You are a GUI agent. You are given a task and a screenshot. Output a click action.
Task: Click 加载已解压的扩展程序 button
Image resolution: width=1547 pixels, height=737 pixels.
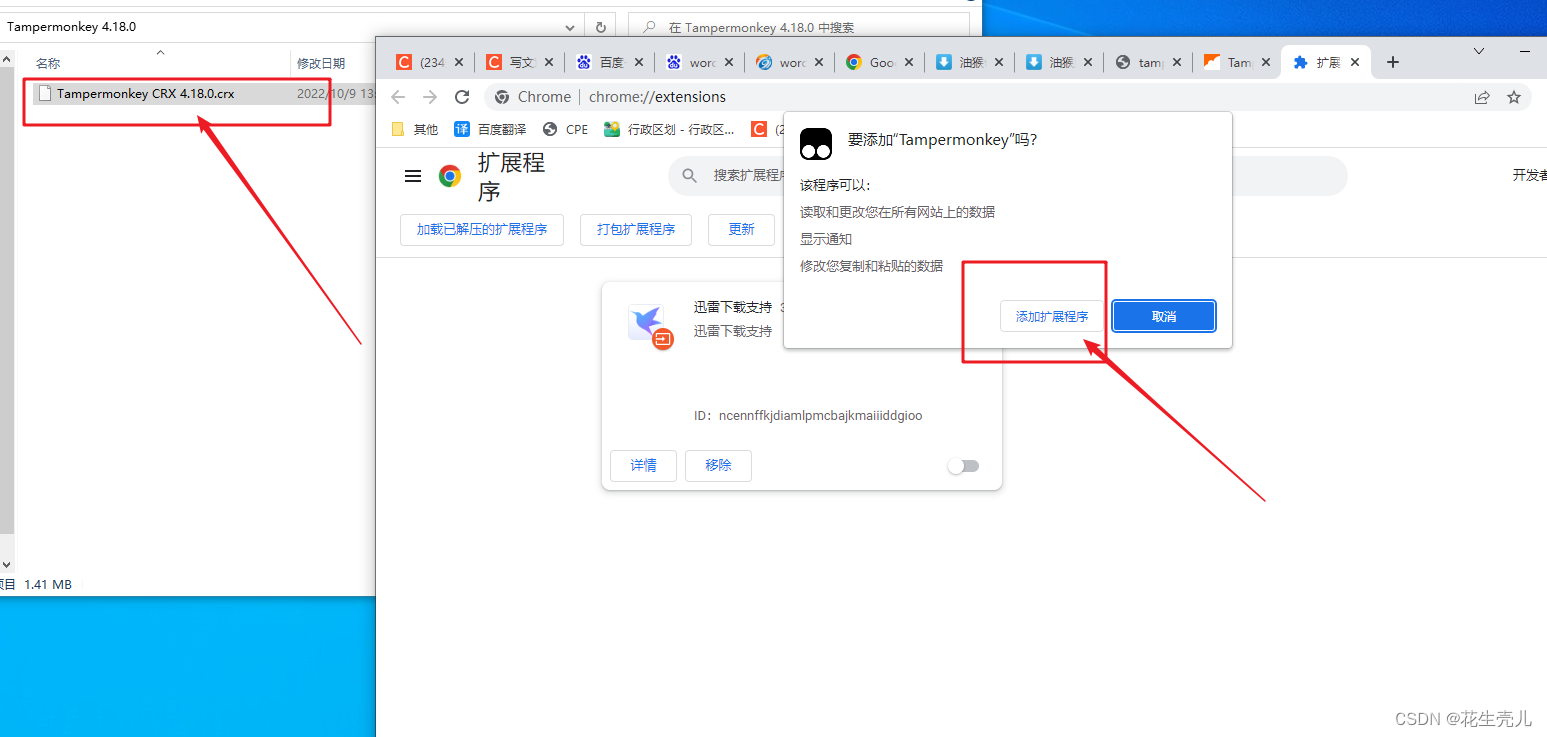point(482,229)
